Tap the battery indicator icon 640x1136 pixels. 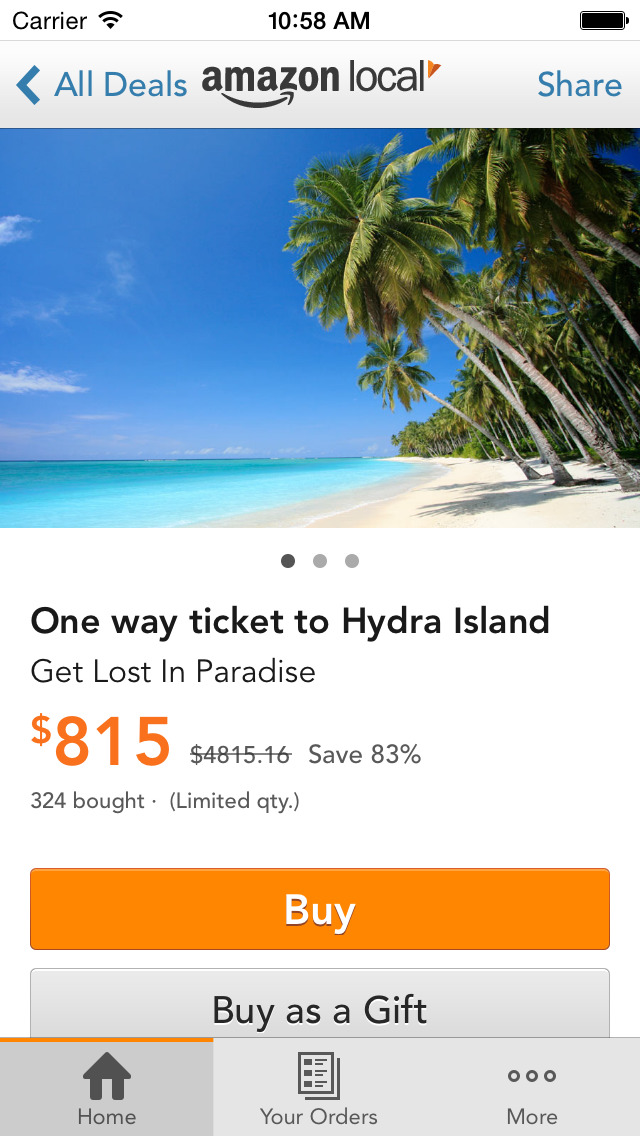click(603, 19)
